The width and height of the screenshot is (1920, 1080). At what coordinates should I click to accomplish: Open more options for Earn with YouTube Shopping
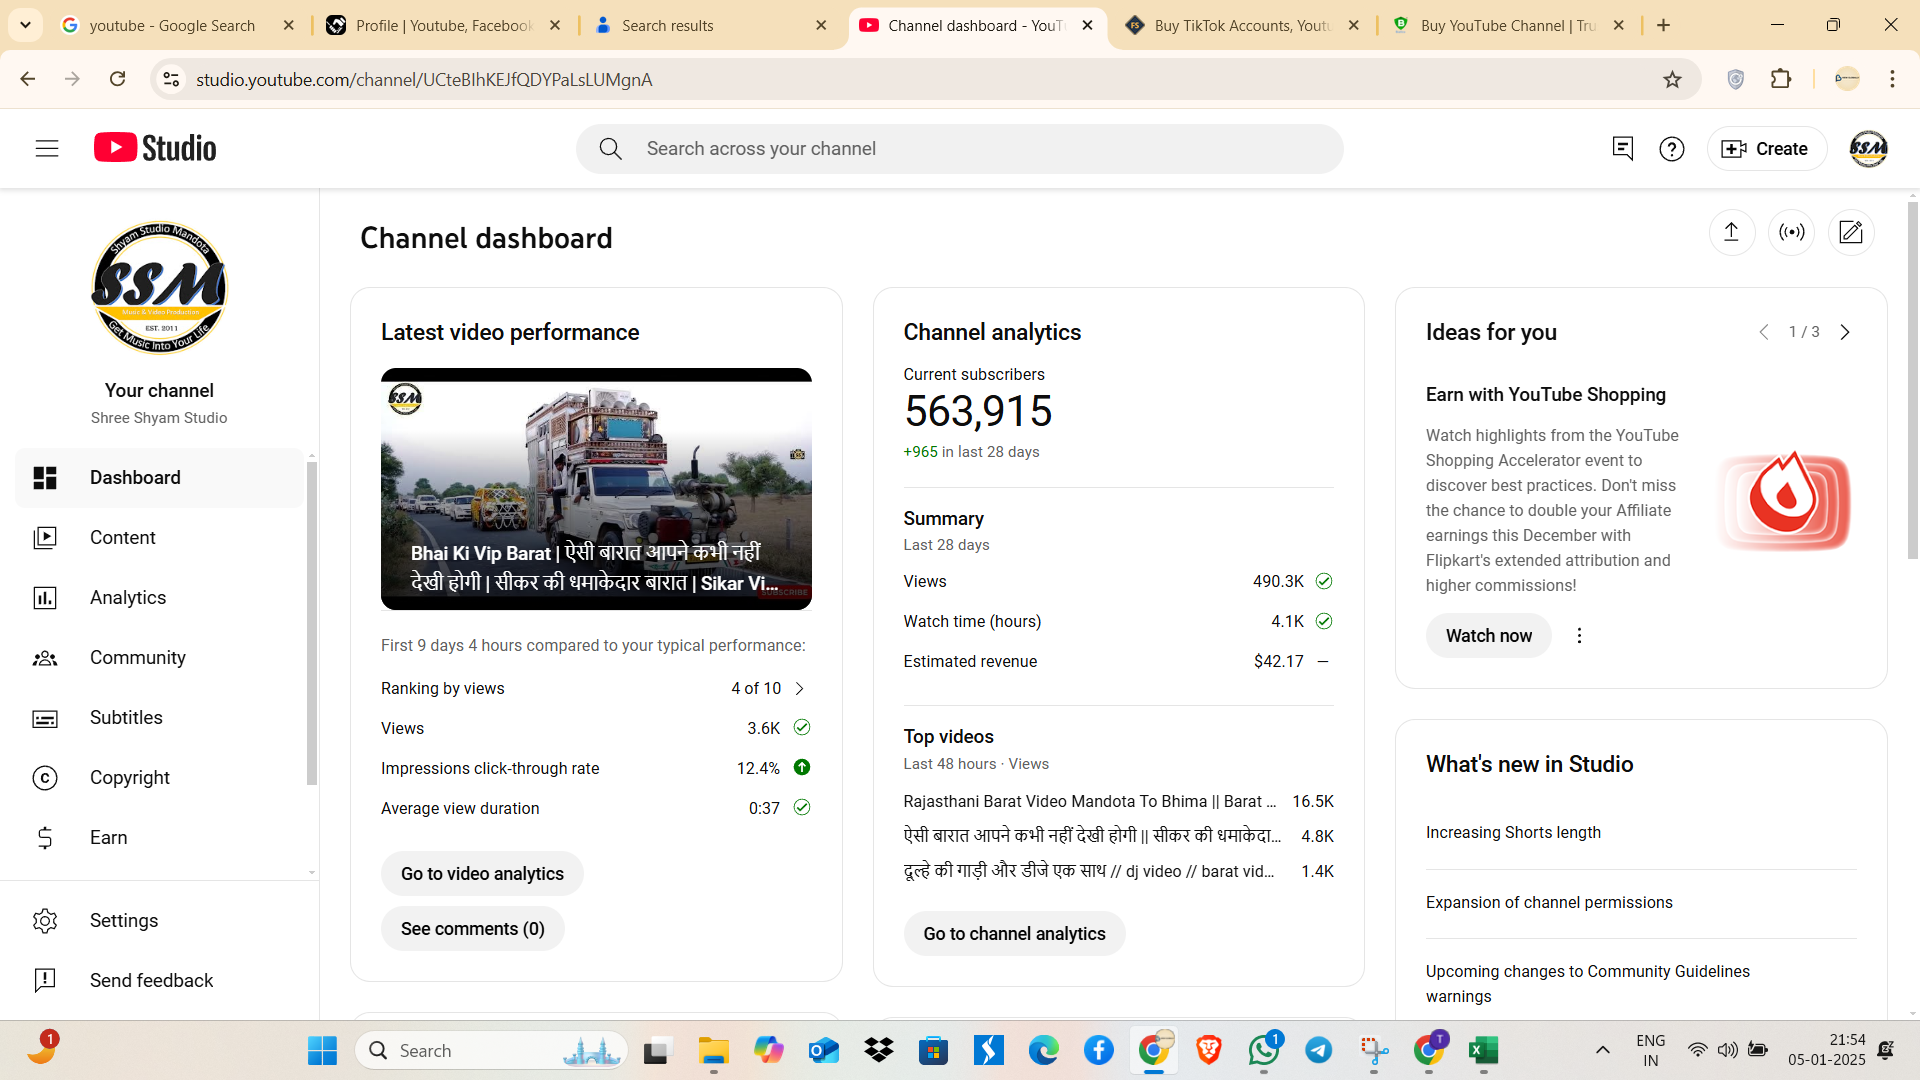1580,636
